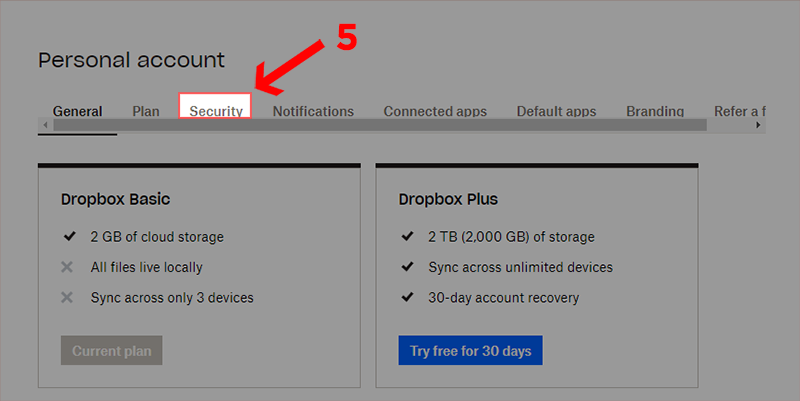Screen dimensions: 800x401
Task: Click the Try free for 30 days button
Action: click(x=470, y=351)
